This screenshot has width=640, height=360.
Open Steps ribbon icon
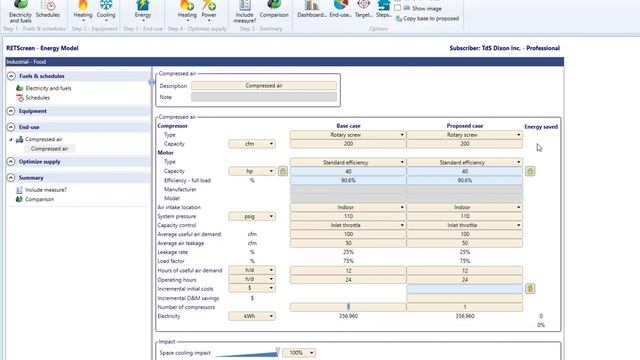(383, 10)
